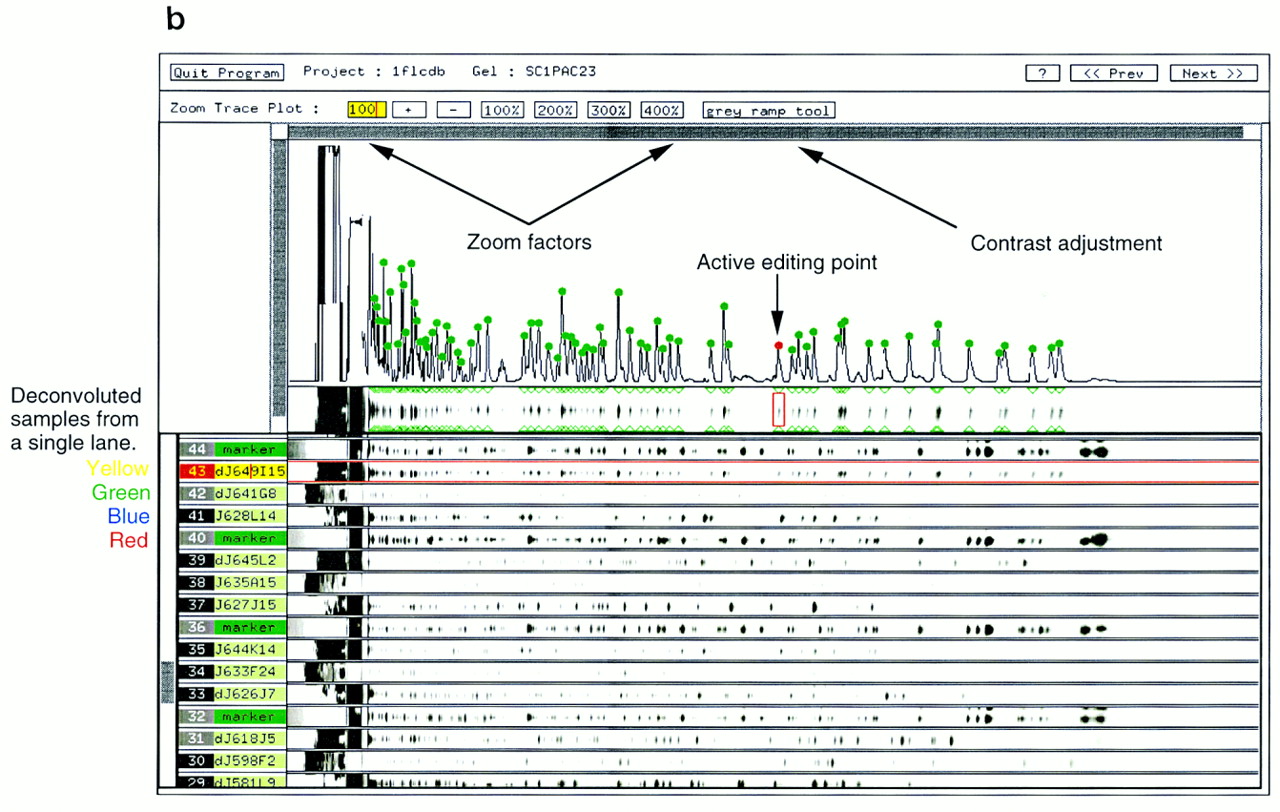Click the red band selection box
Image resolution: width=1280 pixels, height=812 pixels.
pos(779,410)
